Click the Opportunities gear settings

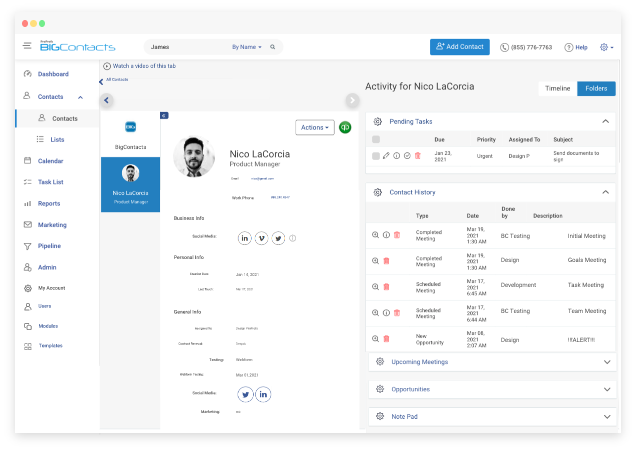click(380, 389)
